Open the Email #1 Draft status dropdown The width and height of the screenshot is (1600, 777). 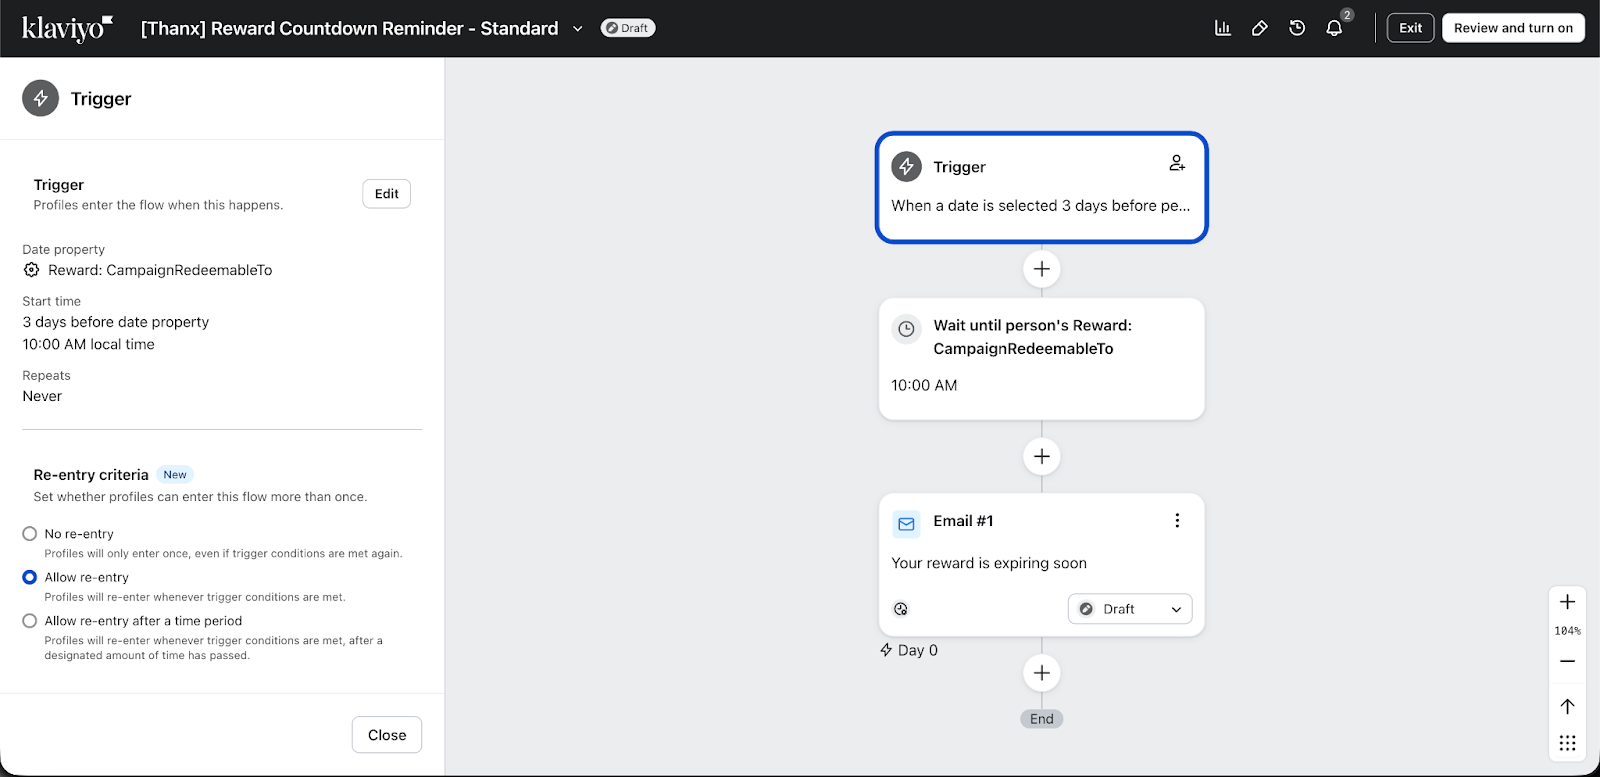click(1130, 609)
